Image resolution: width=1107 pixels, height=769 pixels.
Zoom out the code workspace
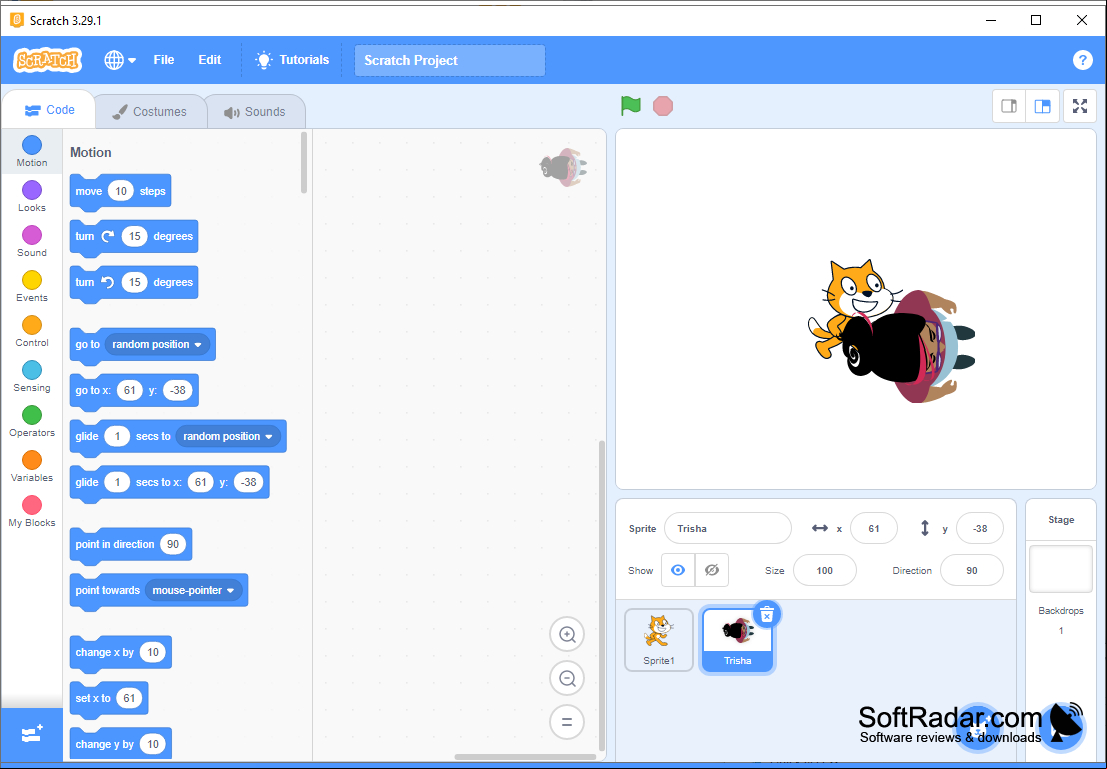(x=567, y=679)
